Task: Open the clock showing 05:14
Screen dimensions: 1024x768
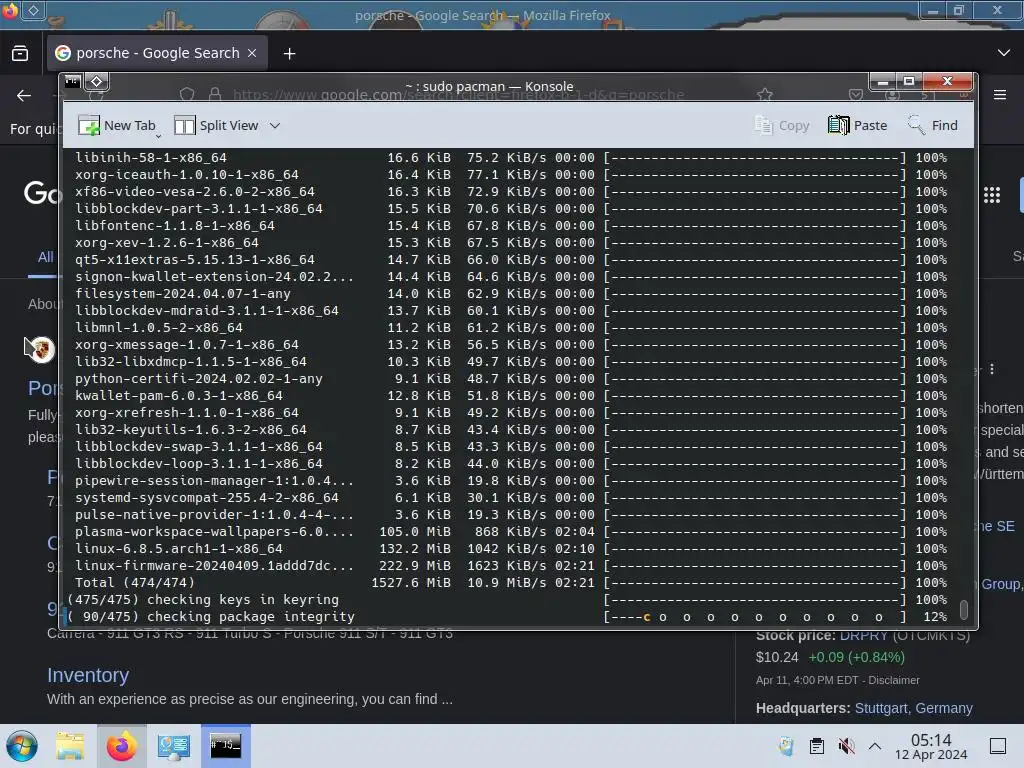Action: coord(931,746)
